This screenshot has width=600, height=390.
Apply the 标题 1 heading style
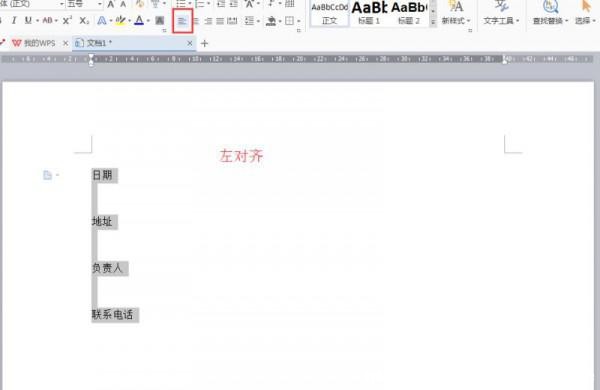pyautogui.click(x=369, y=13)
